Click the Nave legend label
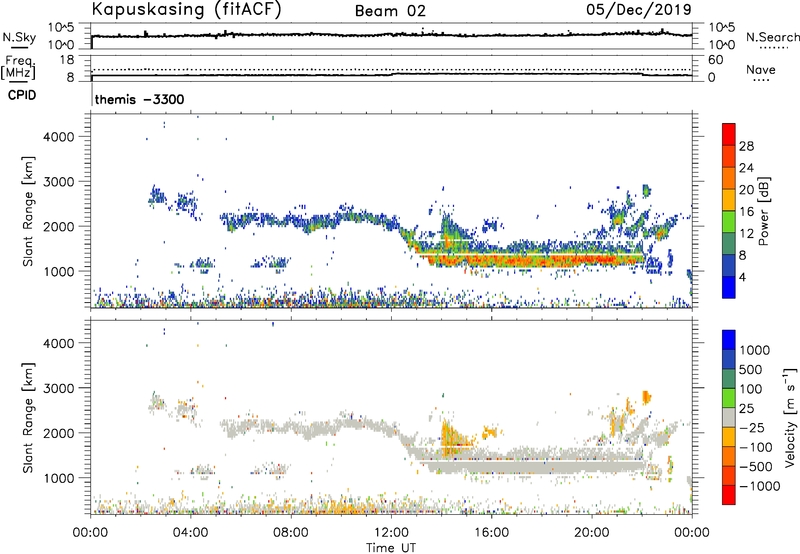This screenshot has height=554, width=800. 761,69
